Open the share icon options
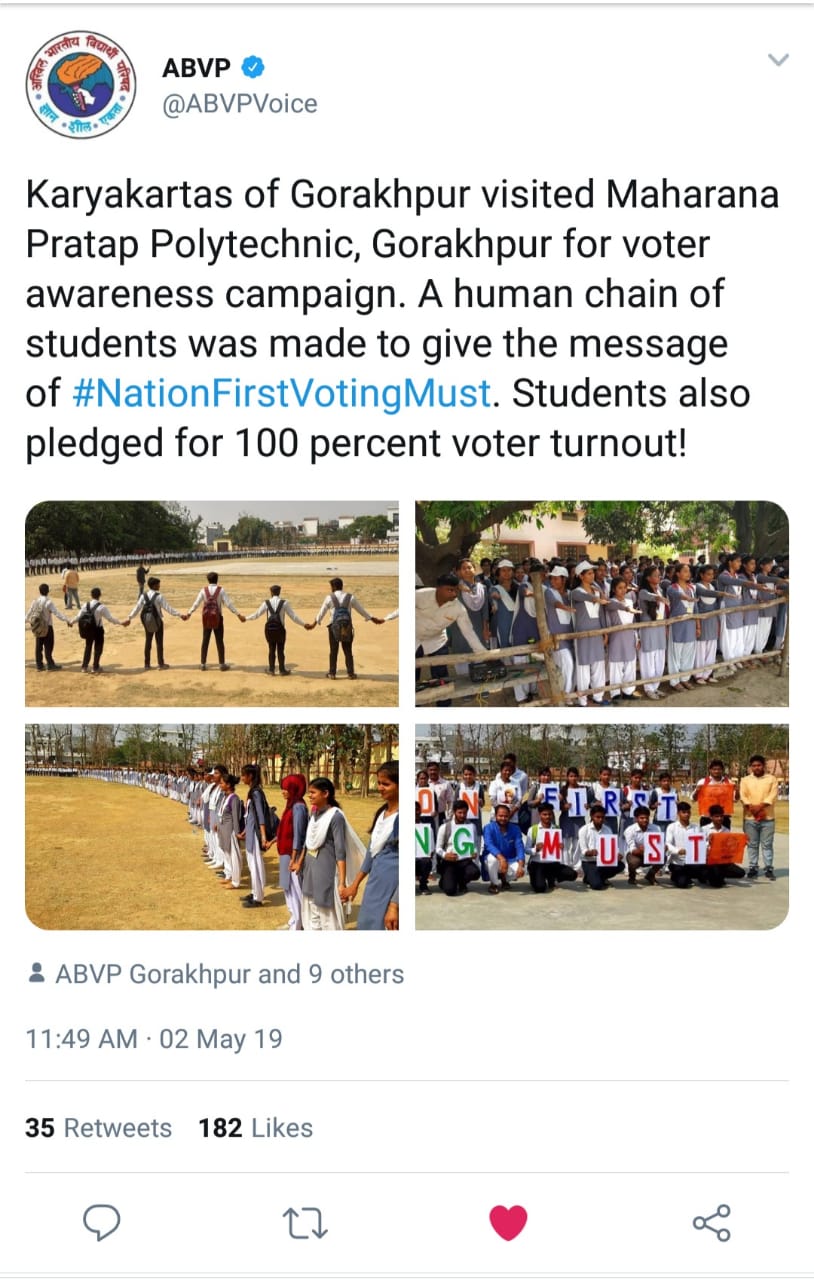 [711, 1223]
